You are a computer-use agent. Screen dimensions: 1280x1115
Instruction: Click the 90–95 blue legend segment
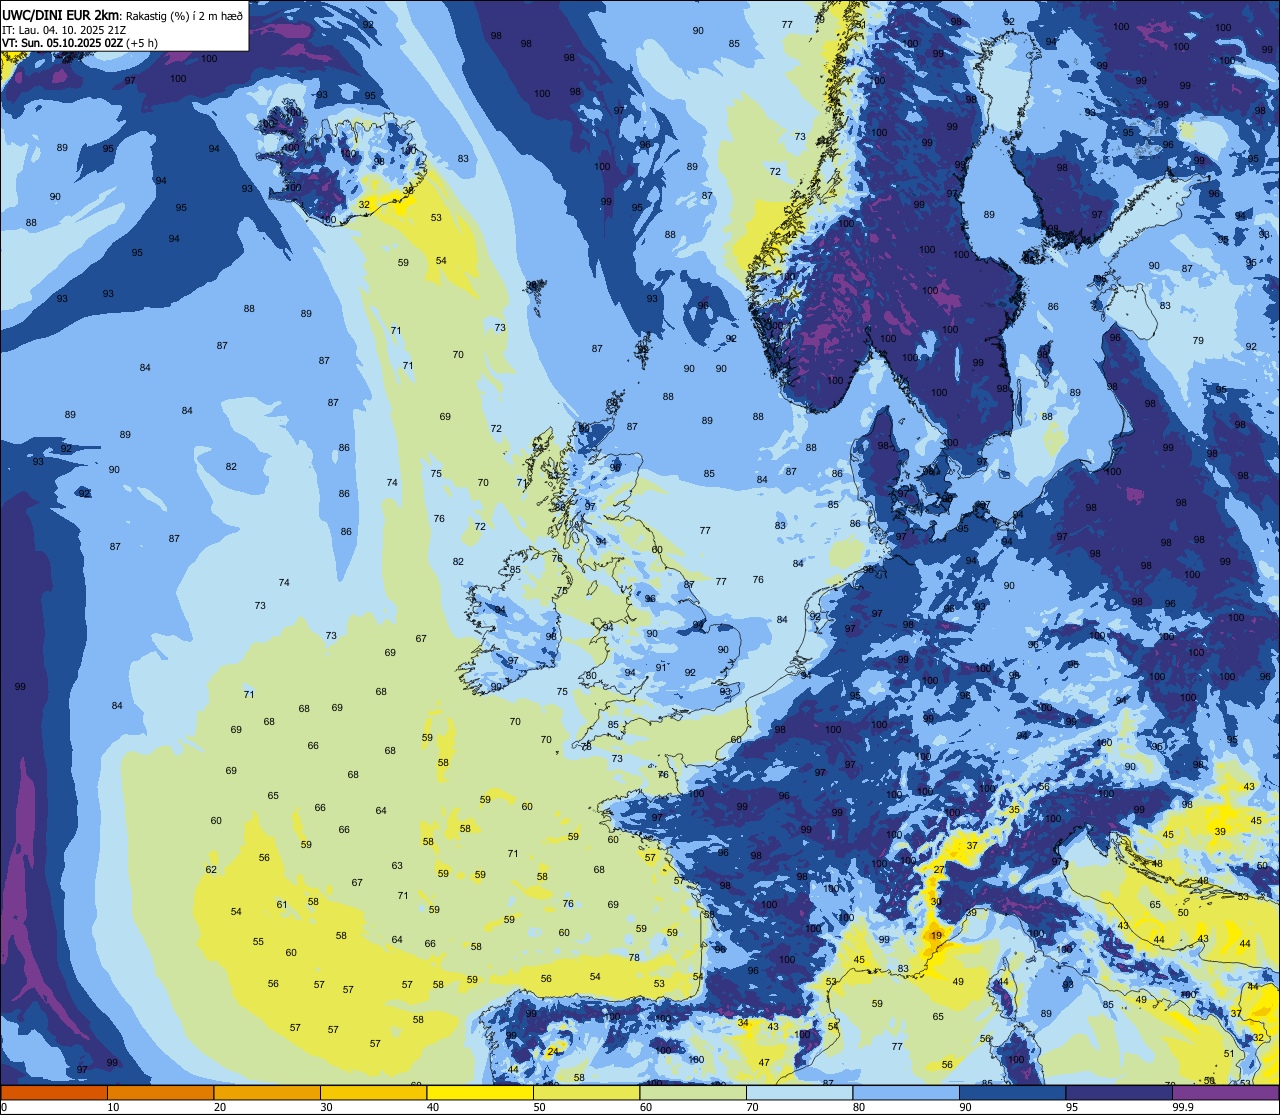[x=1012, y=1092]
